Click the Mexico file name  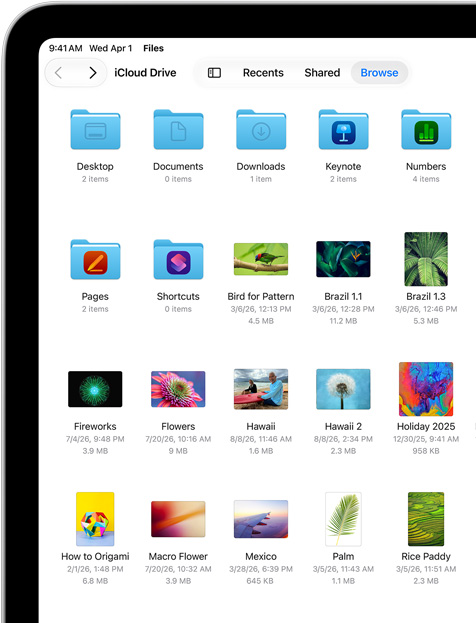[261, 556]
